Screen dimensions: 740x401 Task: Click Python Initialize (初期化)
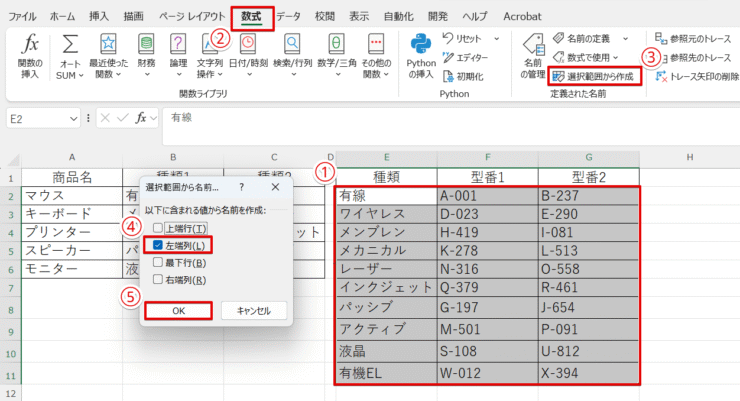(463, 76)
